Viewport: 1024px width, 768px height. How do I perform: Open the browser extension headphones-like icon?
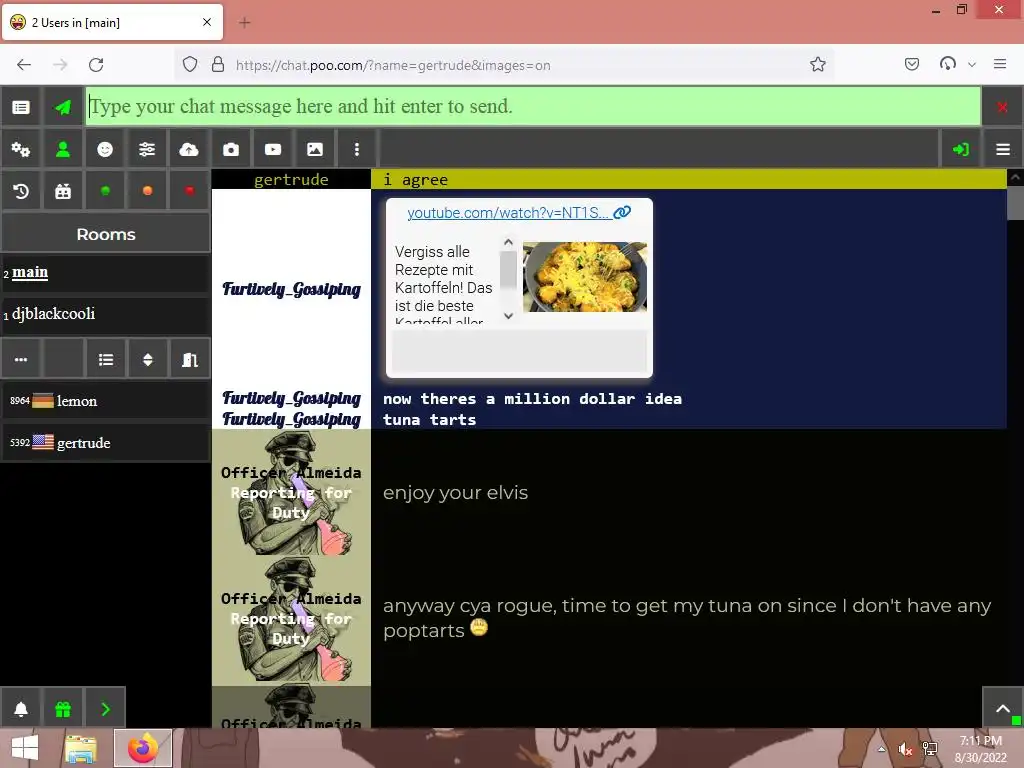click(x=948, y=64)
